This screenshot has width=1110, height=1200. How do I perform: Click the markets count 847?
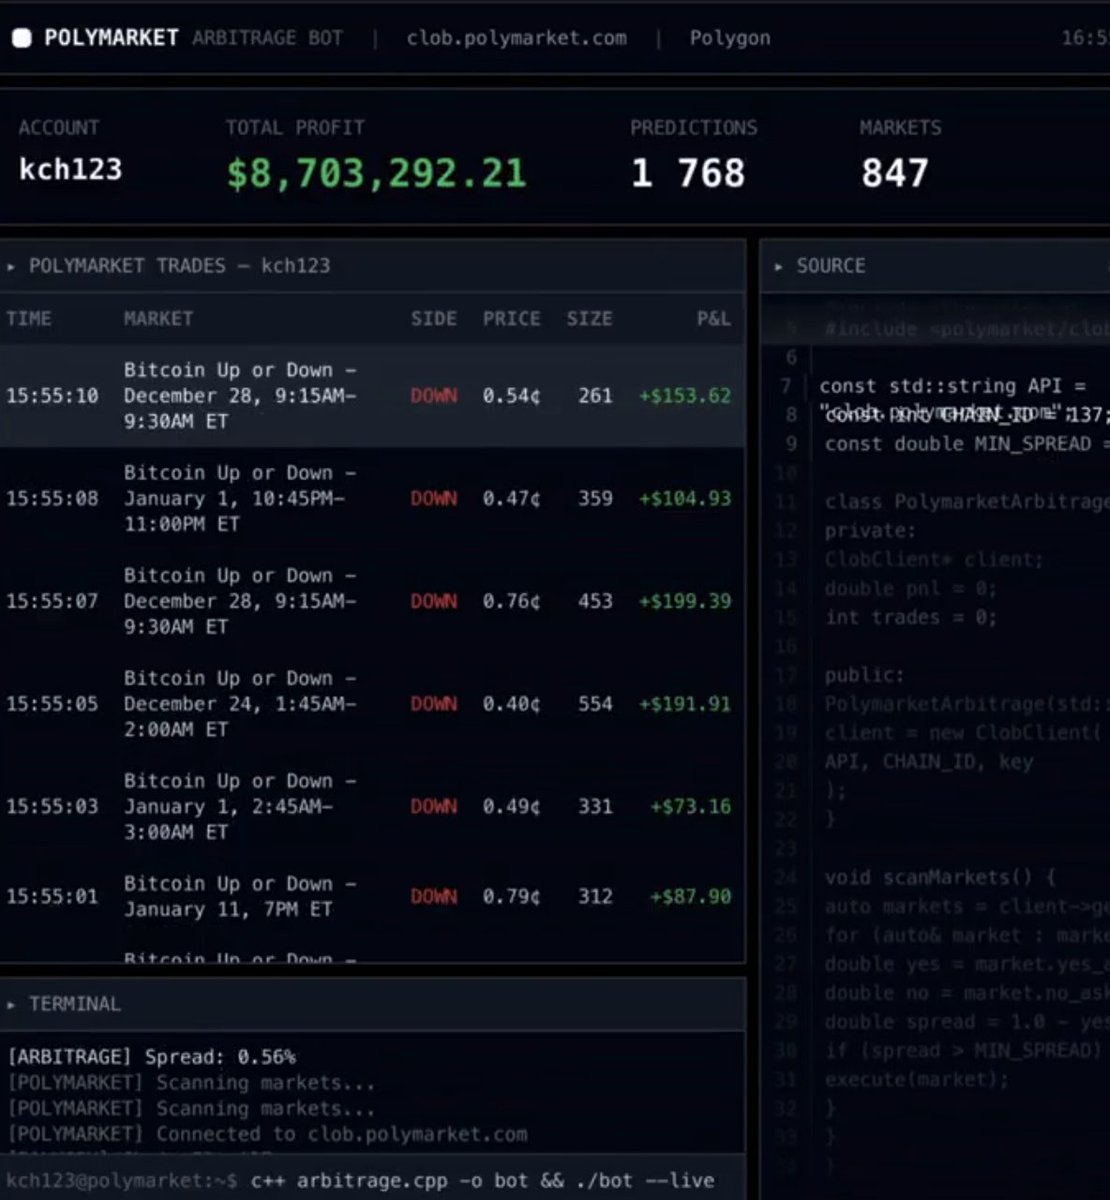(x=895, y=173)
